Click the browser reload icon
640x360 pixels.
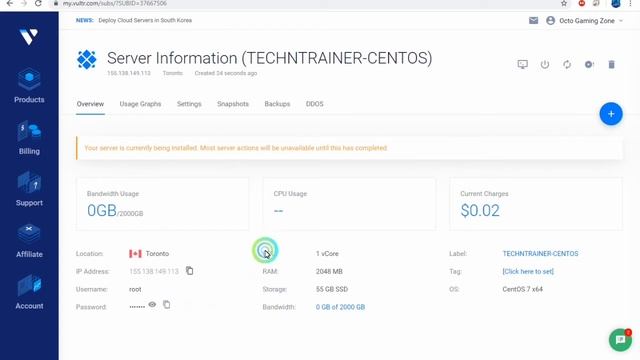click(x=38, y=3)
